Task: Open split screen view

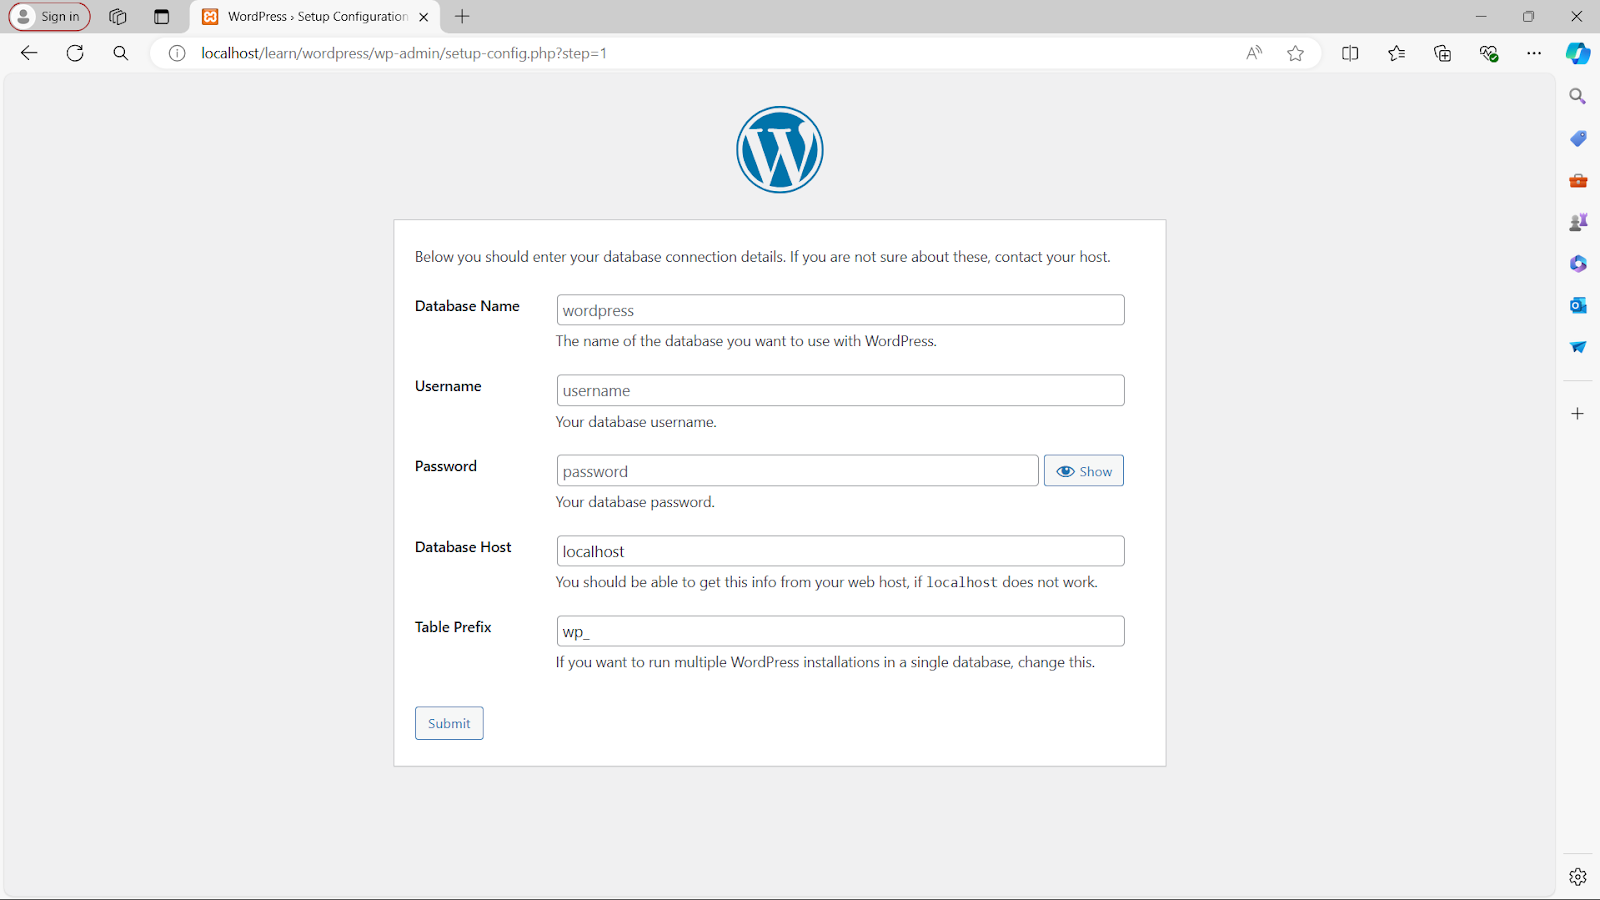Action: [x=1350, y=53]
